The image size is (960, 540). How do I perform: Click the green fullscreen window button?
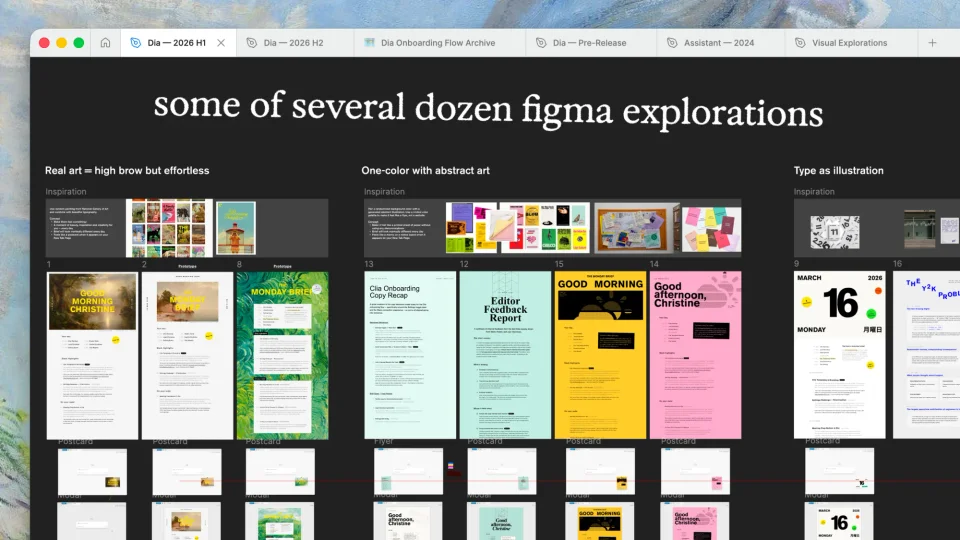tap(78, 43)
